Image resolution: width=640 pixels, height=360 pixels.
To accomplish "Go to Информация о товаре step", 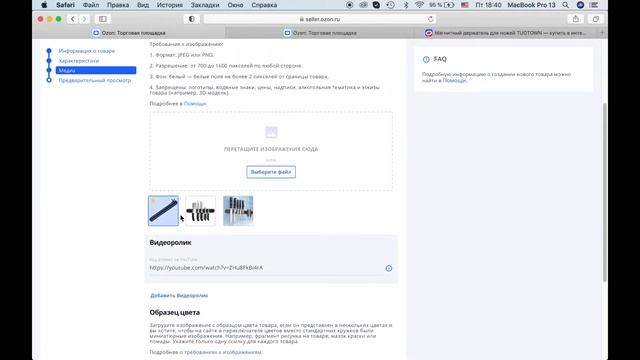I will [87, 51].
